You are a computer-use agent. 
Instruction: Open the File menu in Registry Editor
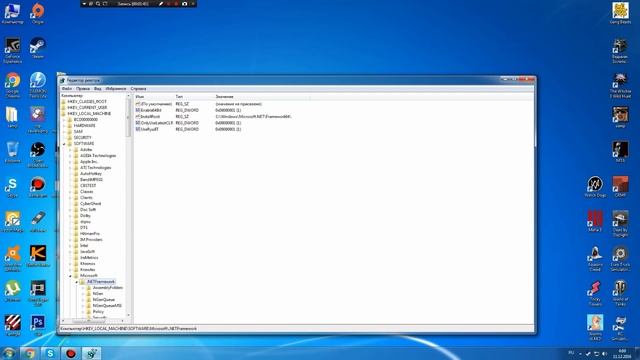tap(67, 89)
